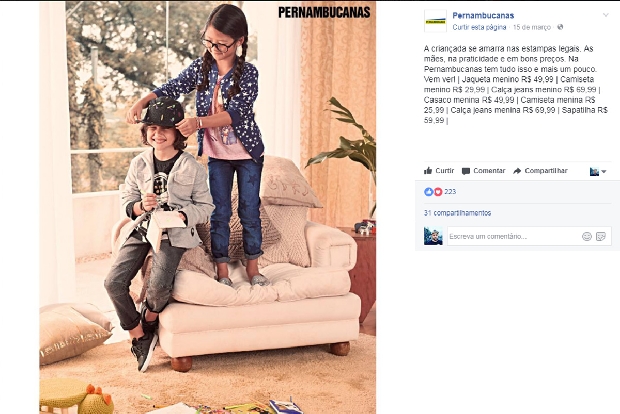The width and height of the screenshot is (620, 414).
Task: Click the public globe privacy icon
Action: (560, 27)
